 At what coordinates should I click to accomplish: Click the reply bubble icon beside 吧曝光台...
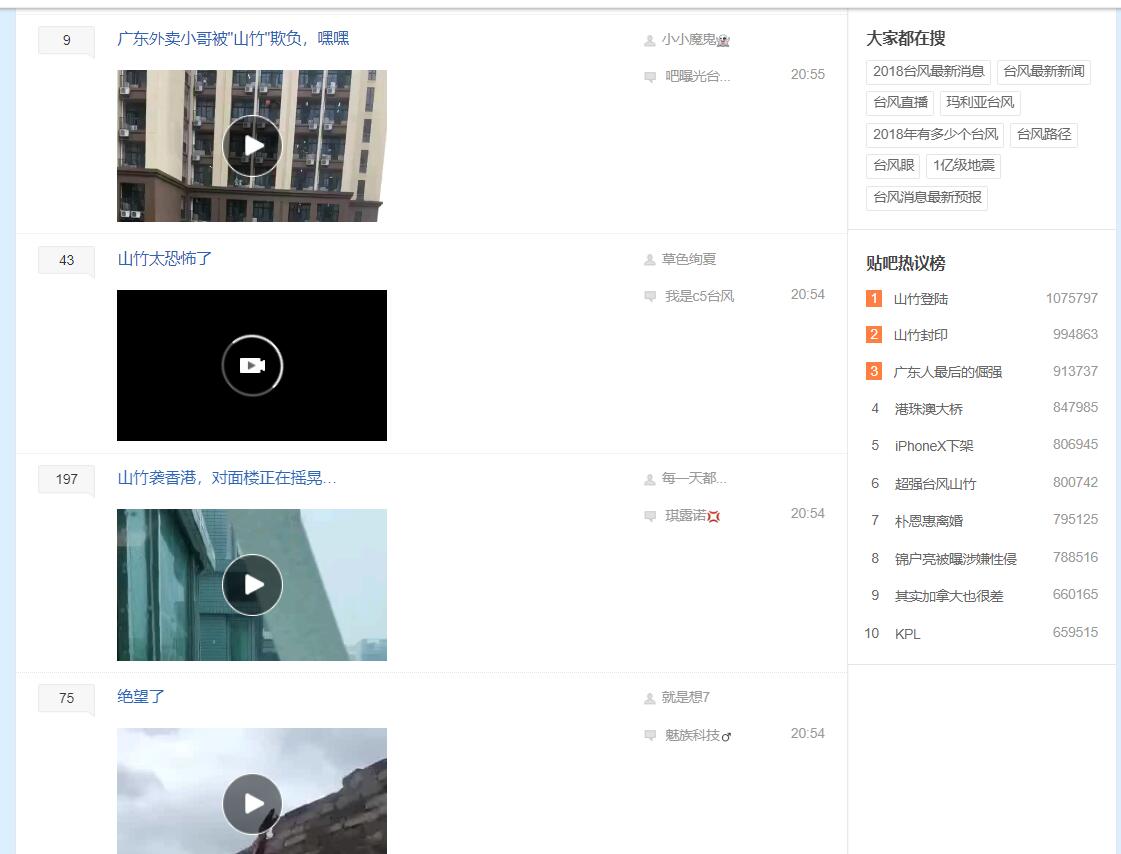[x=650, y=77]
